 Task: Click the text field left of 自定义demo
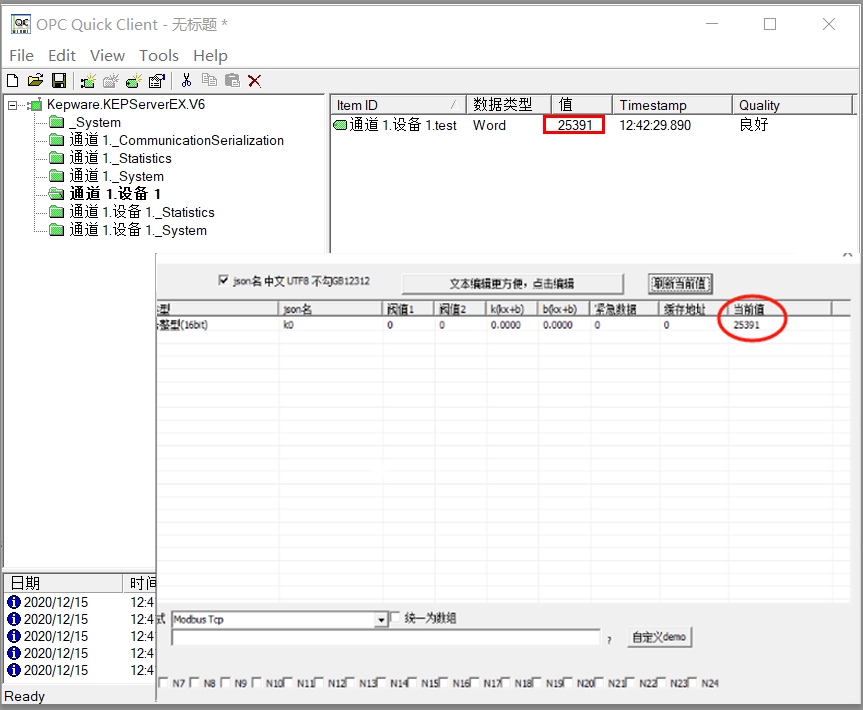tap(385, 637)
